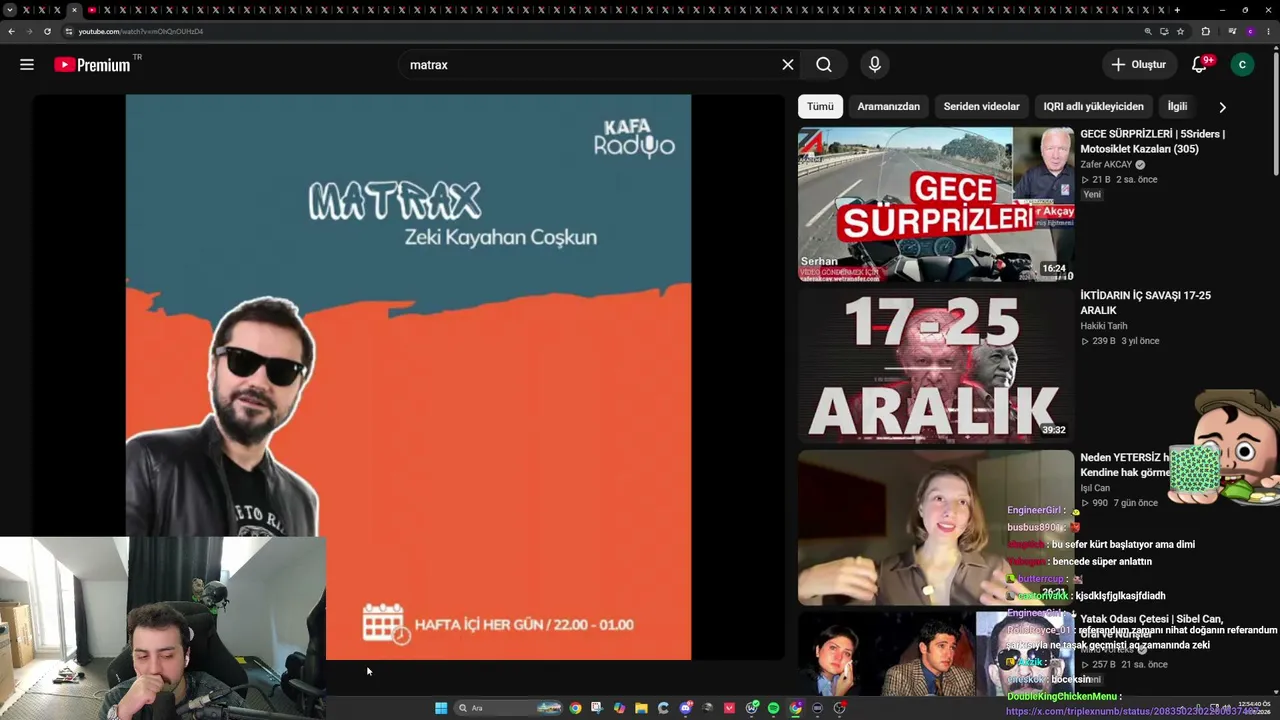Open Snipping Tool from the taskbar

[597, 708]
